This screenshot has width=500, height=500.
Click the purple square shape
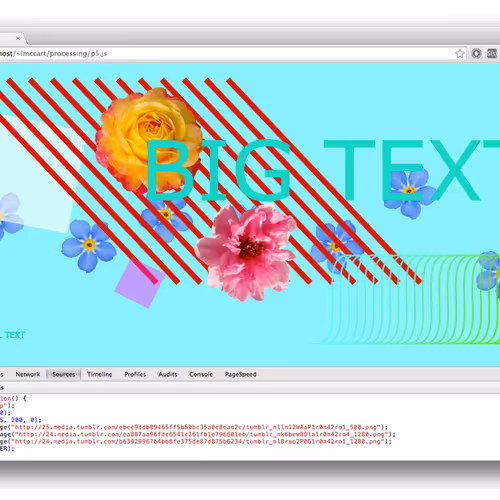click(x=140, y=283)
